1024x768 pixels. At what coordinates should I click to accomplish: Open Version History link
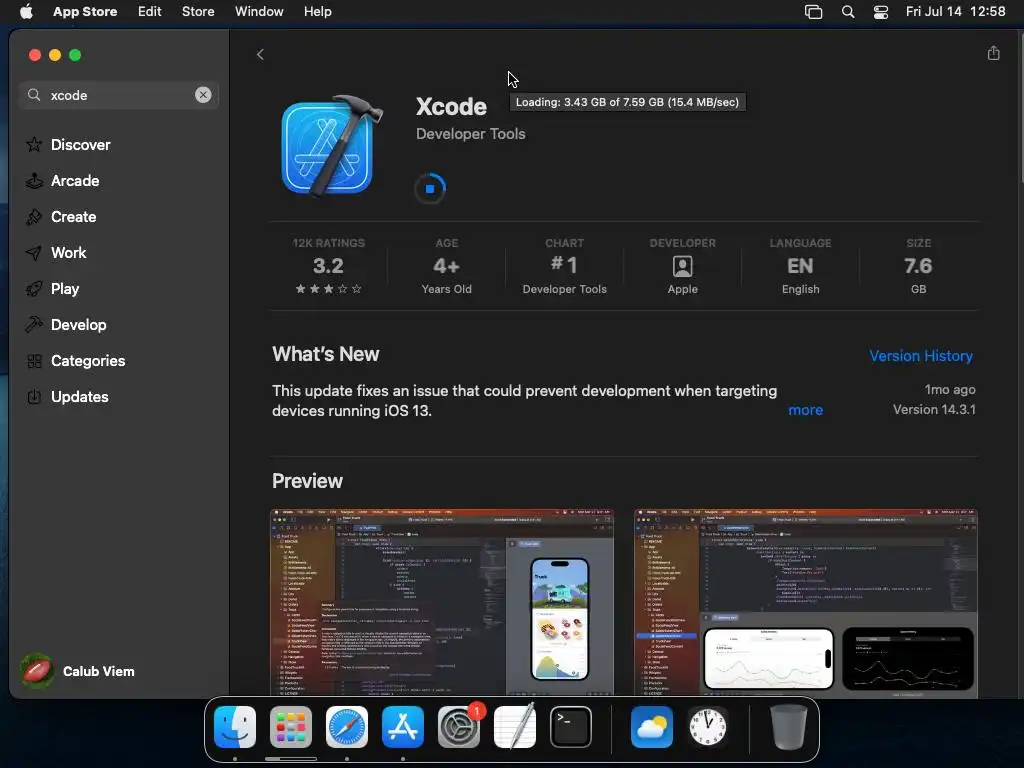coord(921,356)
